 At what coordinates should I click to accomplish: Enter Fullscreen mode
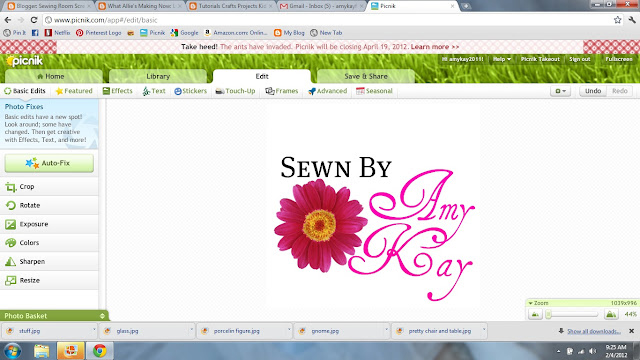pyautogui.click(x=619, y=59)
